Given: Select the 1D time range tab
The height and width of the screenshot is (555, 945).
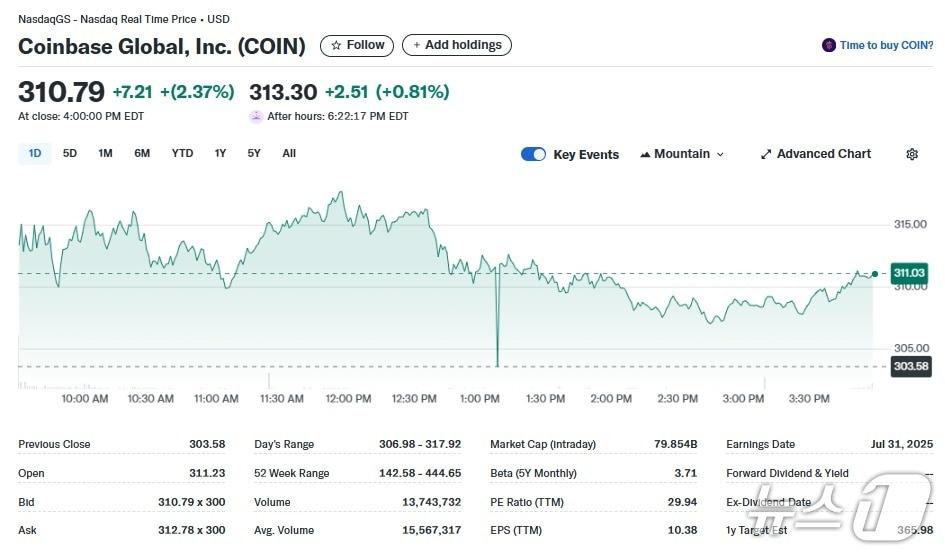Looking at the screenshot, I should click(x=35, y=153).
